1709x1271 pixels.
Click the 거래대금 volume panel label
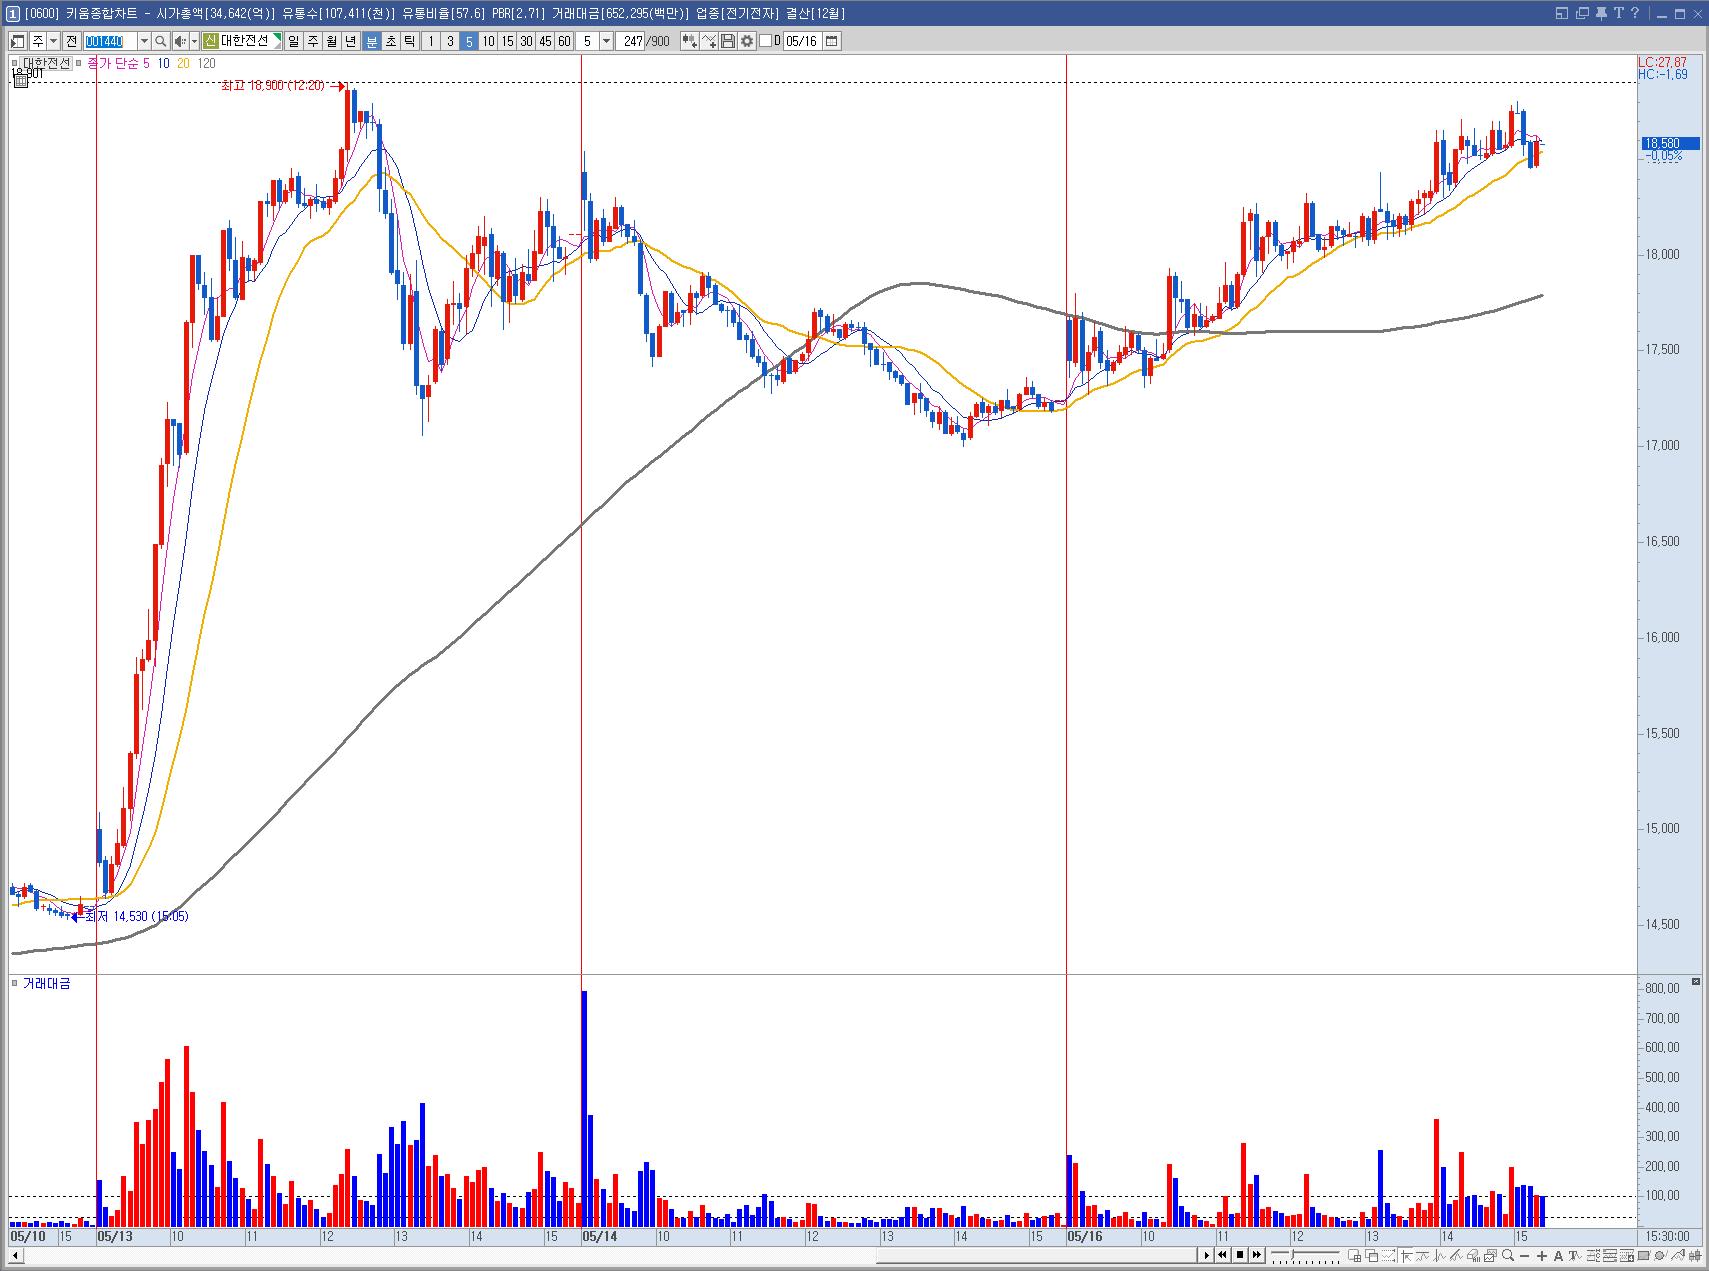coord(46,983)
